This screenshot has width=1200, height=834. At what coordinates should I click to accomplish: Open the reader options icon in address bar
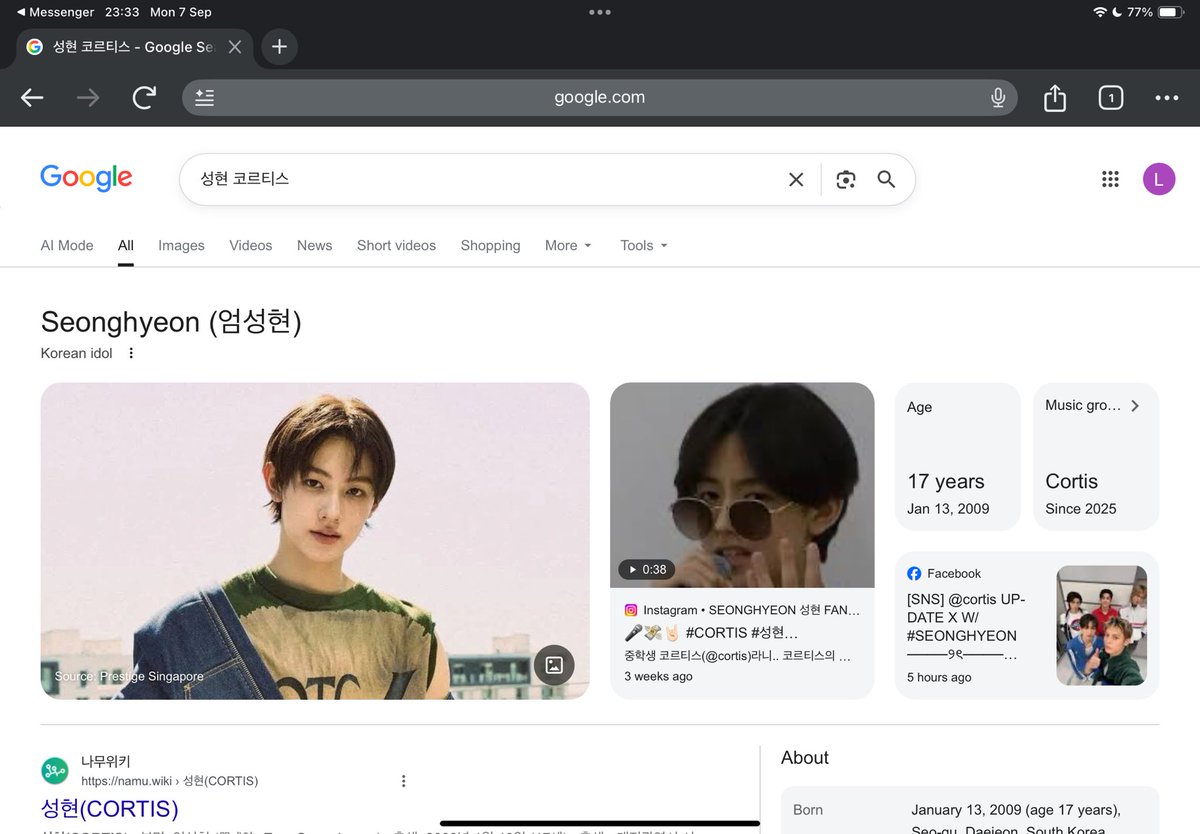205,97
